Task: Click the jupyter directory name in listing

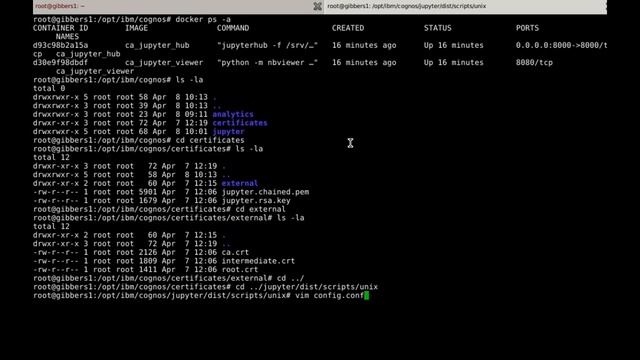Action: (229, 132)
